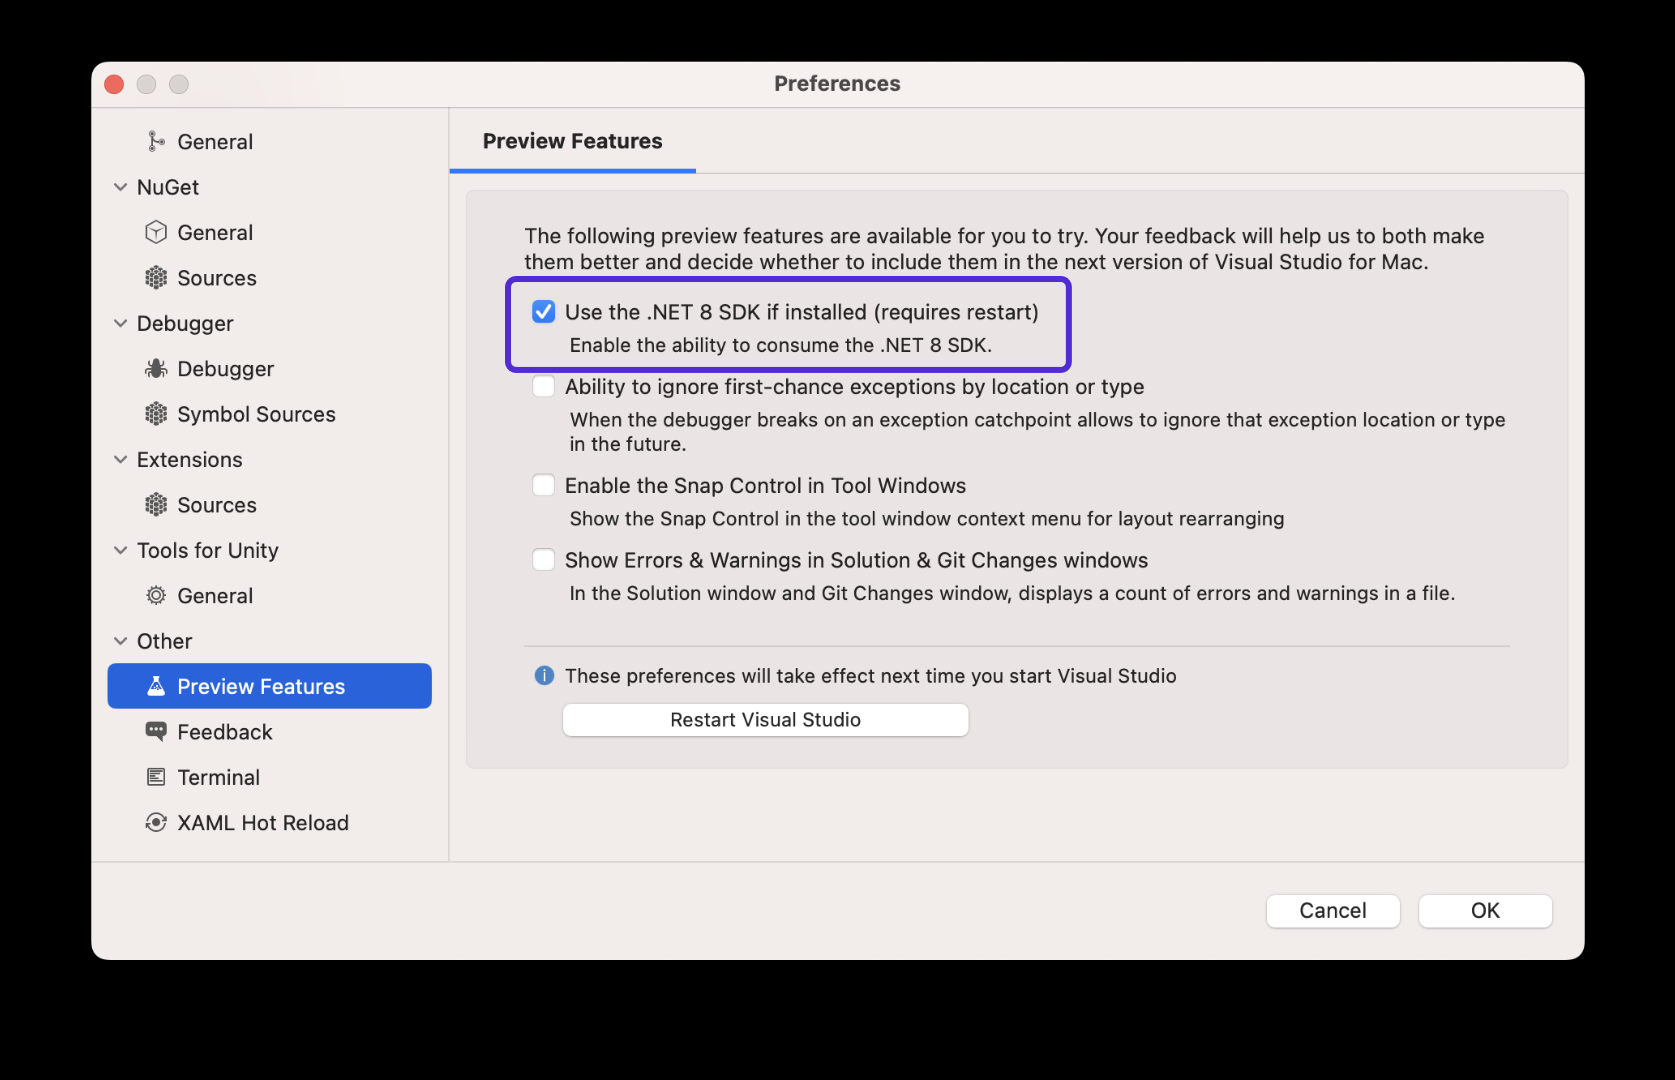The image size is (1675, 1080).
Task: Click 'In the Solution window and Git Changes' description
Action: 1012,593
